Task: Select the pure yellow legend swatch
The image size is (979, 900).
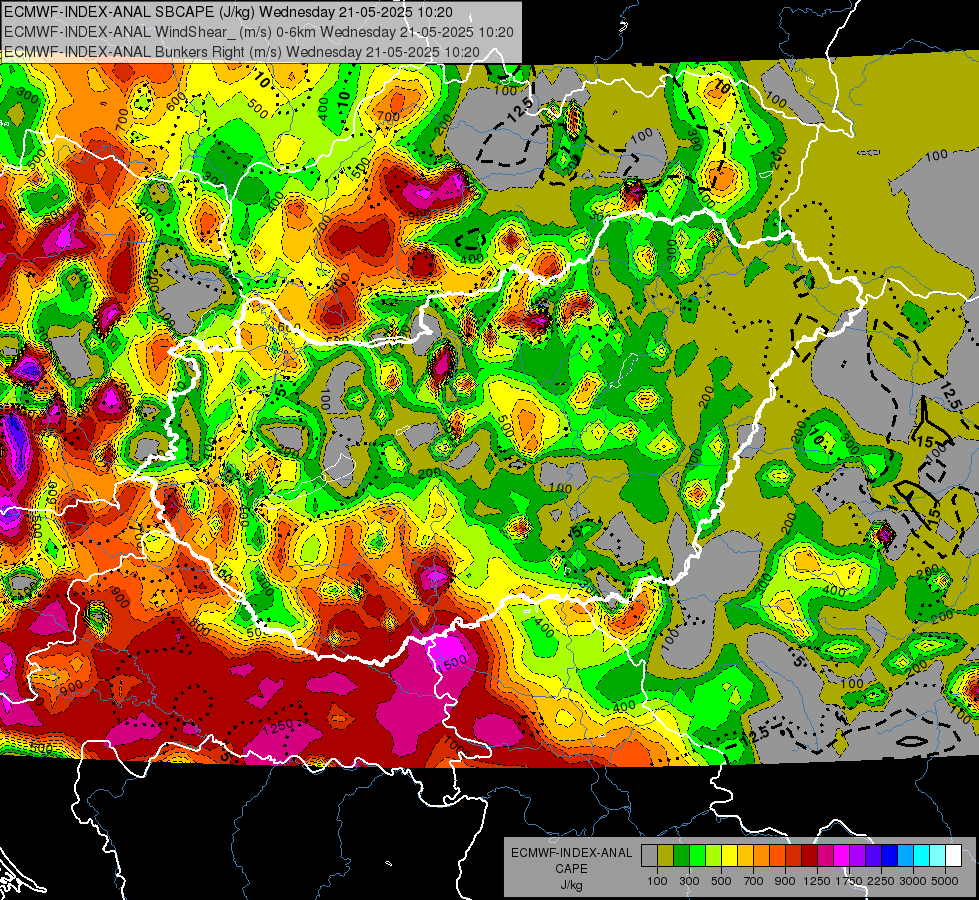Action: click(x=729, y=856)
